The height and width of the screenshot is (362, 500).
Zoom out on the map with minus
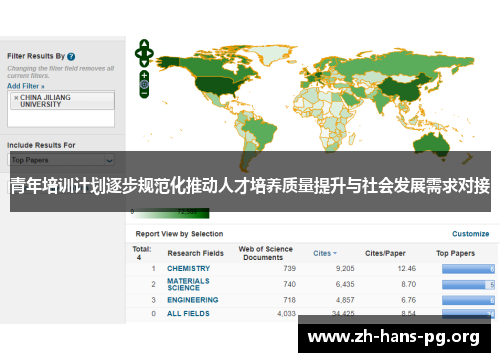pos(144,93)
